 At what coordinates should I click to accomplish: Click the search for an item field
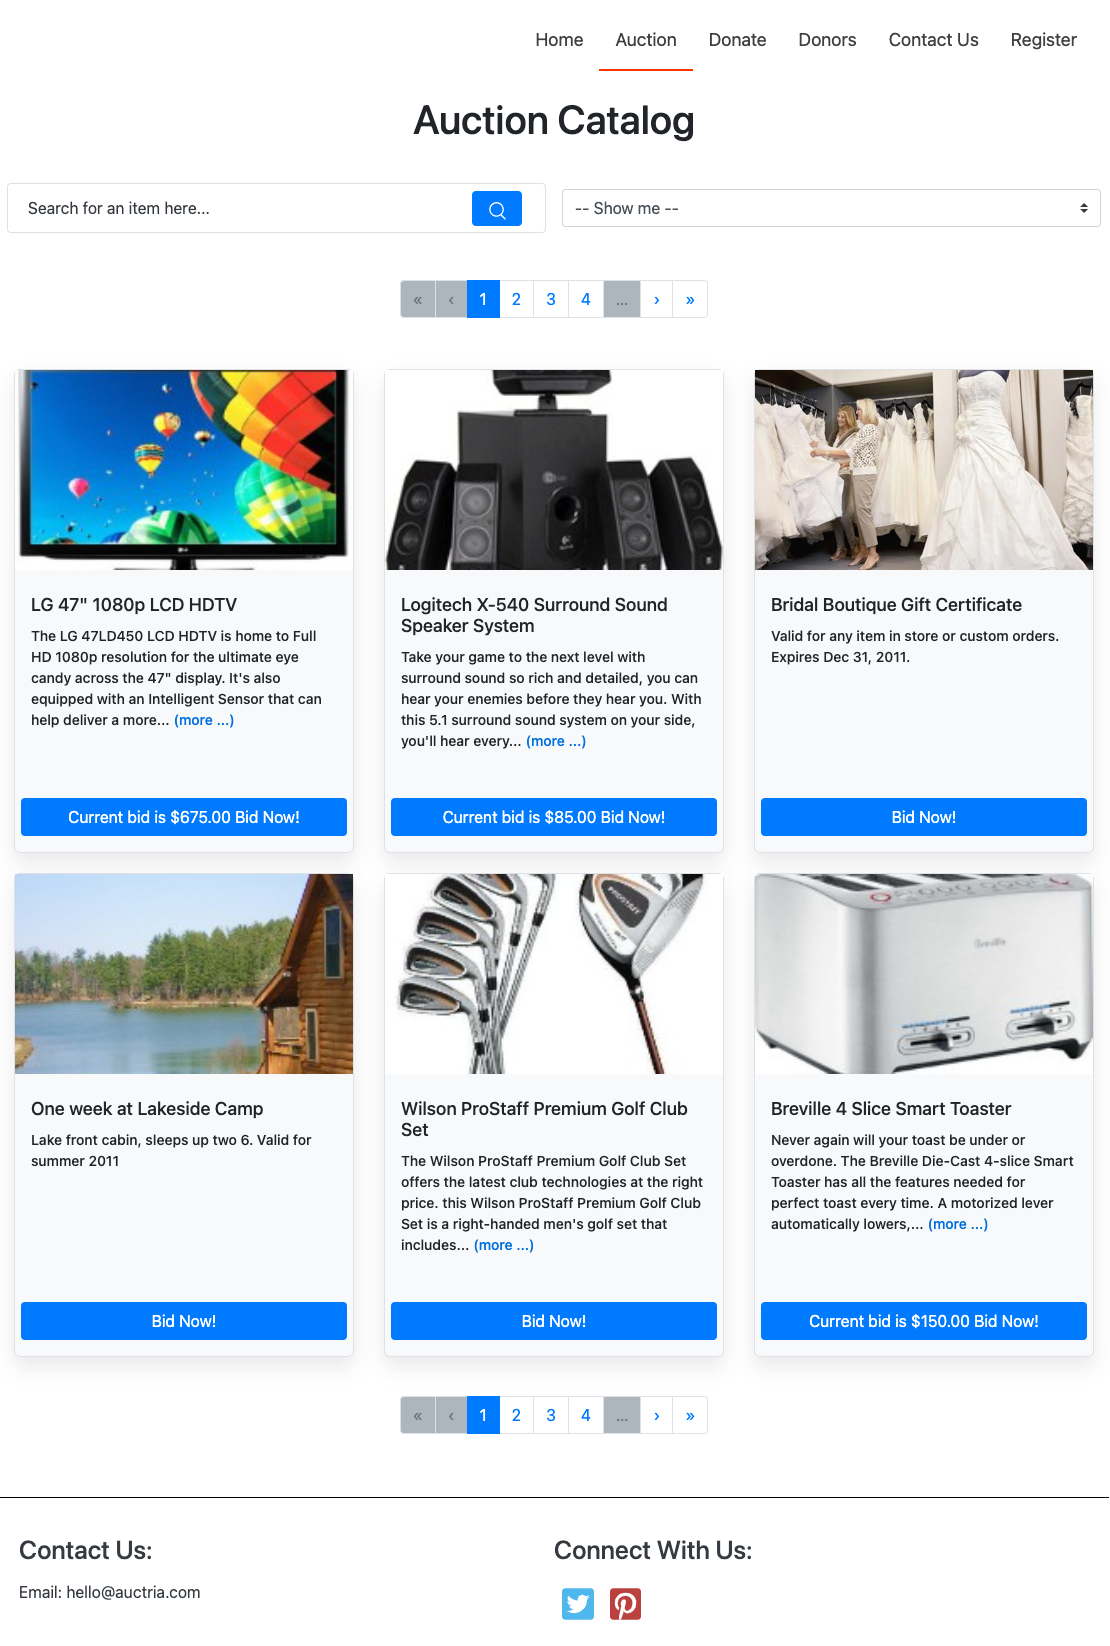[x=240, y=208]
